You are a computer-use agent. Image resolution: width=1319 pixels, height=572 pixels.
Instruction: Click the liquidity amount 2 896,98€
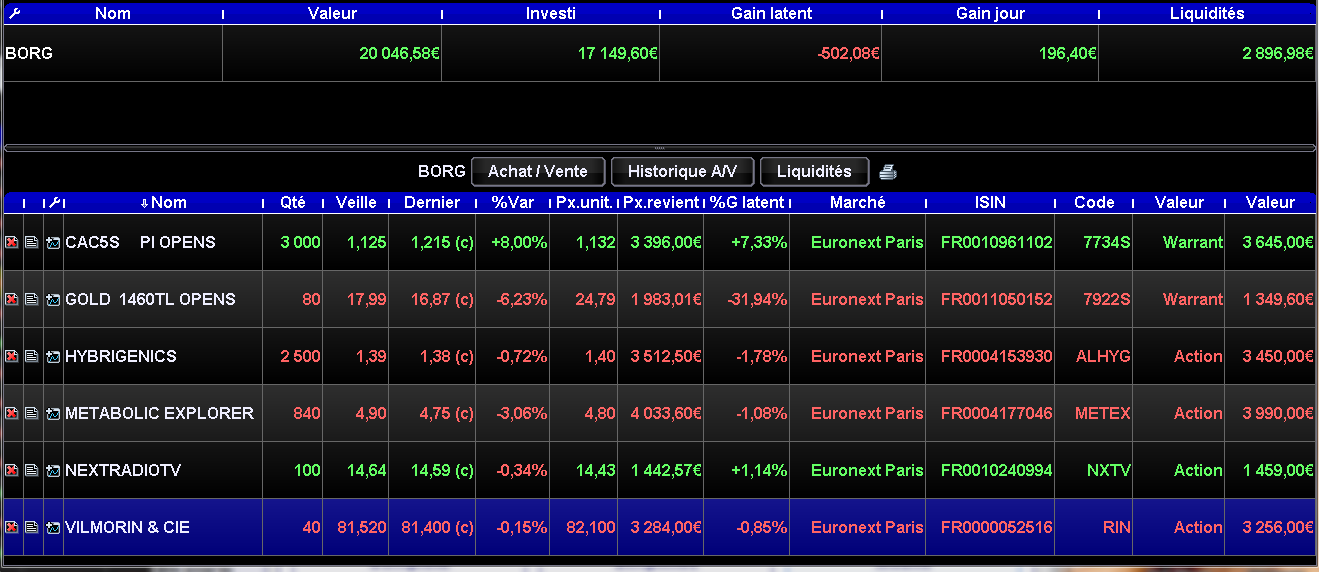[1278, 53]
